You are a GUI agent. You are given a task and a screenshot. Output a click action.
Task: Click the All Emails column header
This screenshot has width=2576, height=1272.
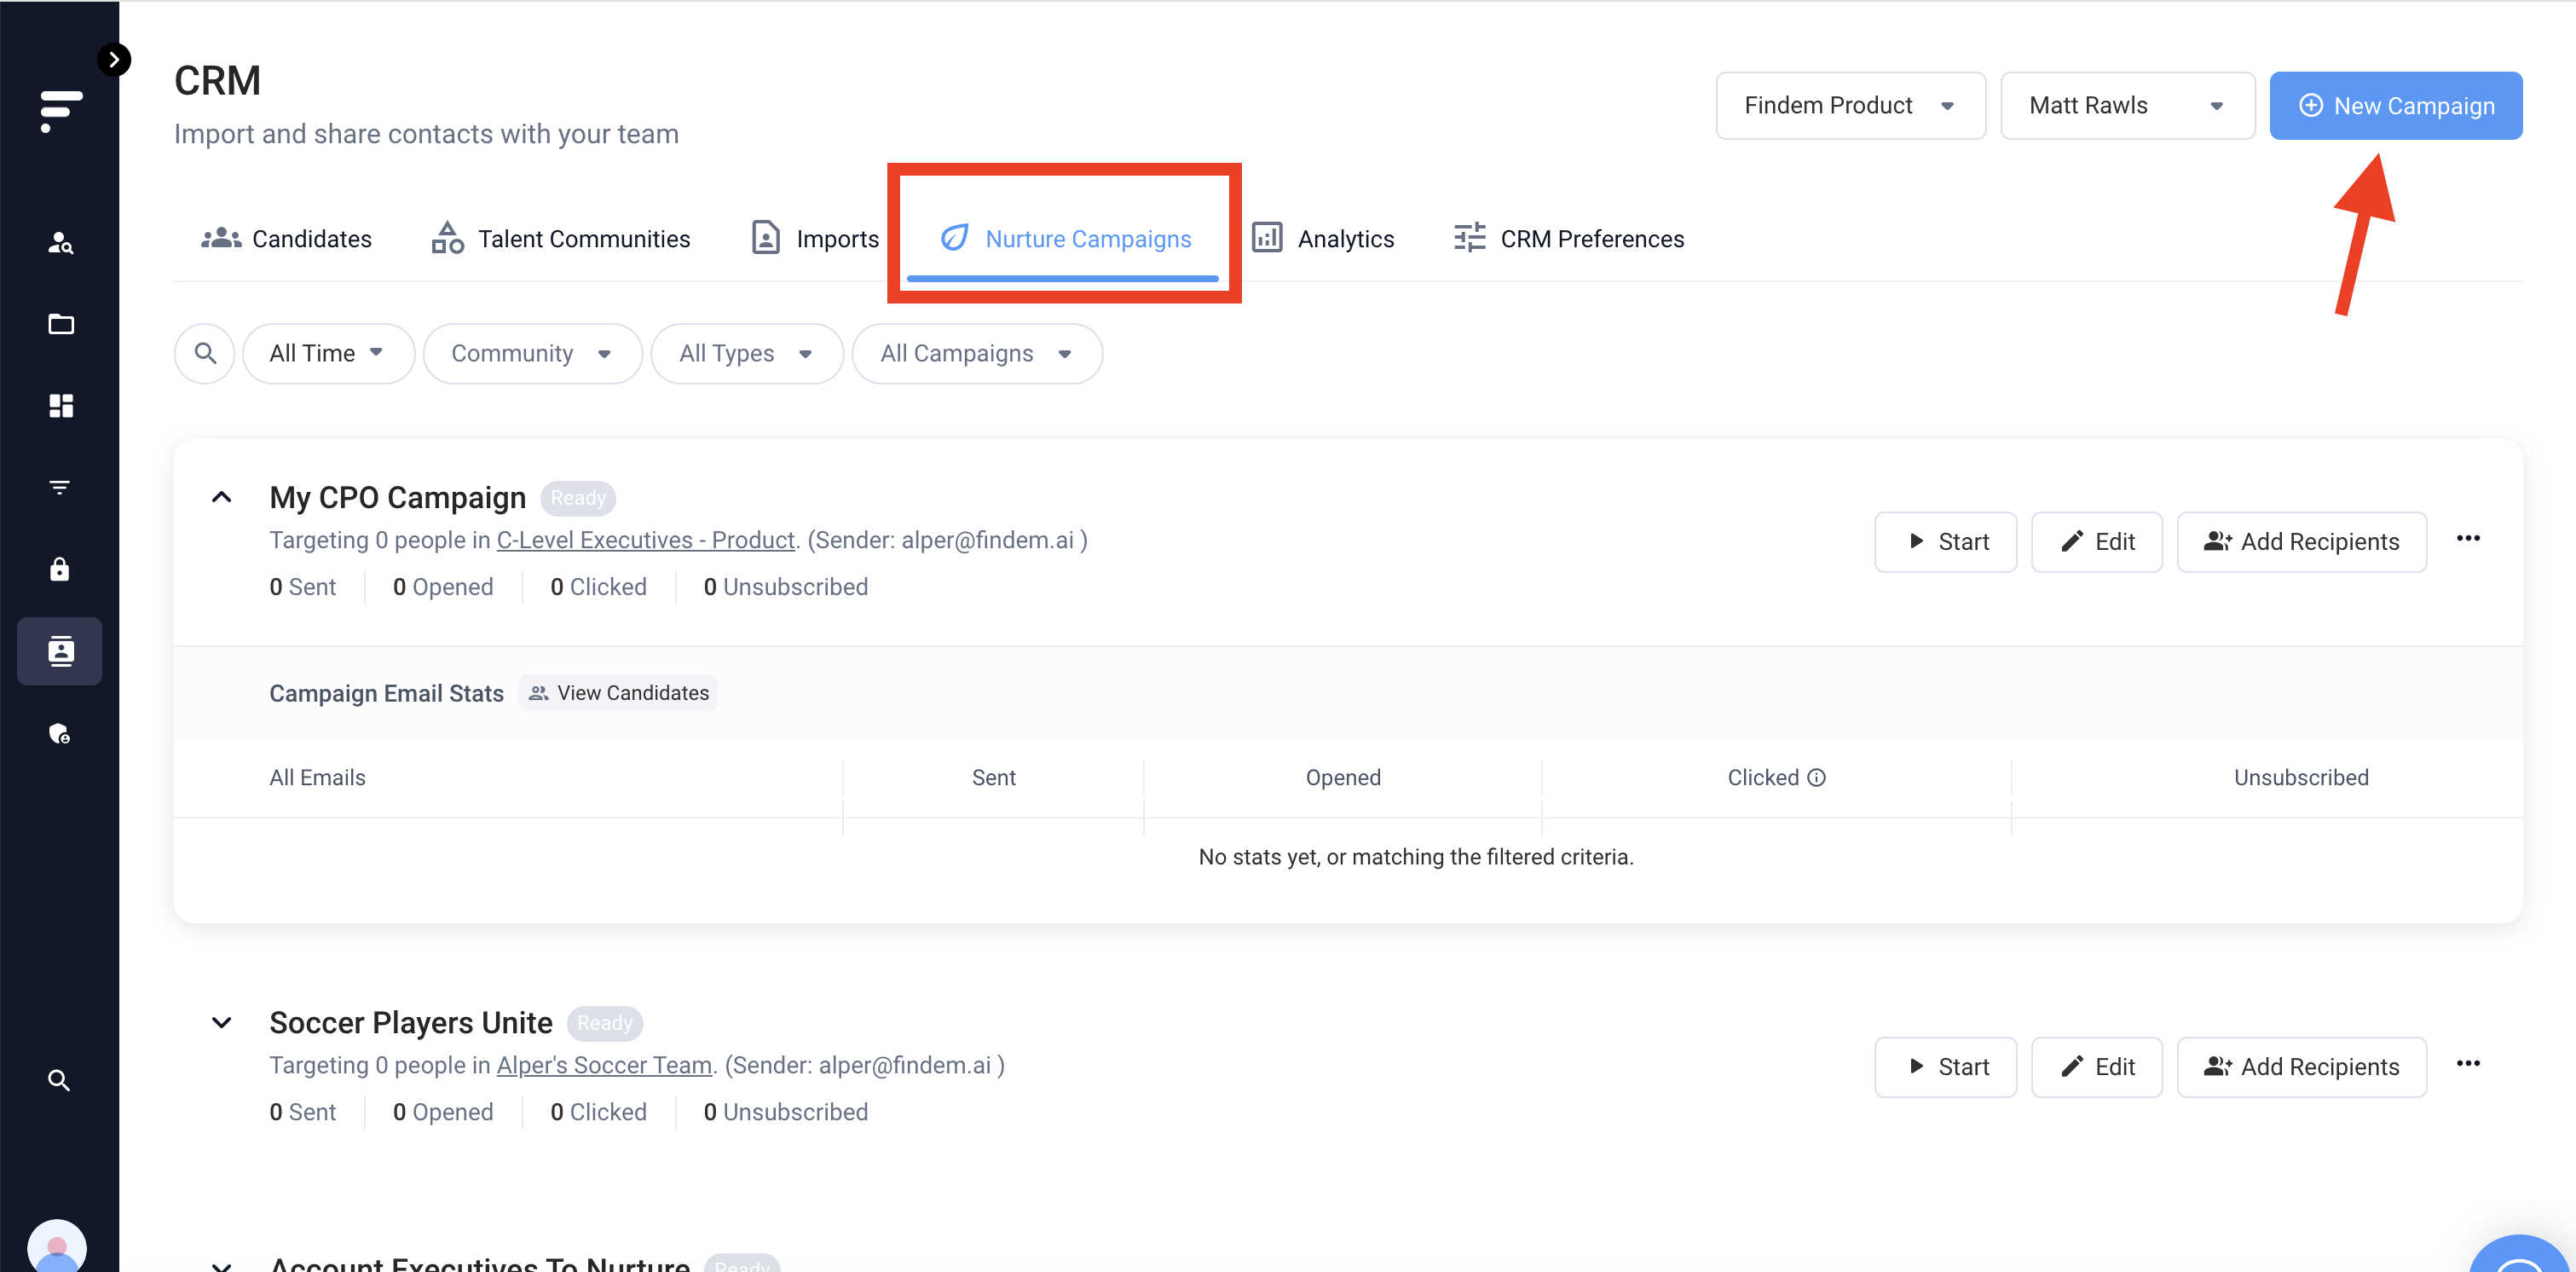[x=318, y=777]
